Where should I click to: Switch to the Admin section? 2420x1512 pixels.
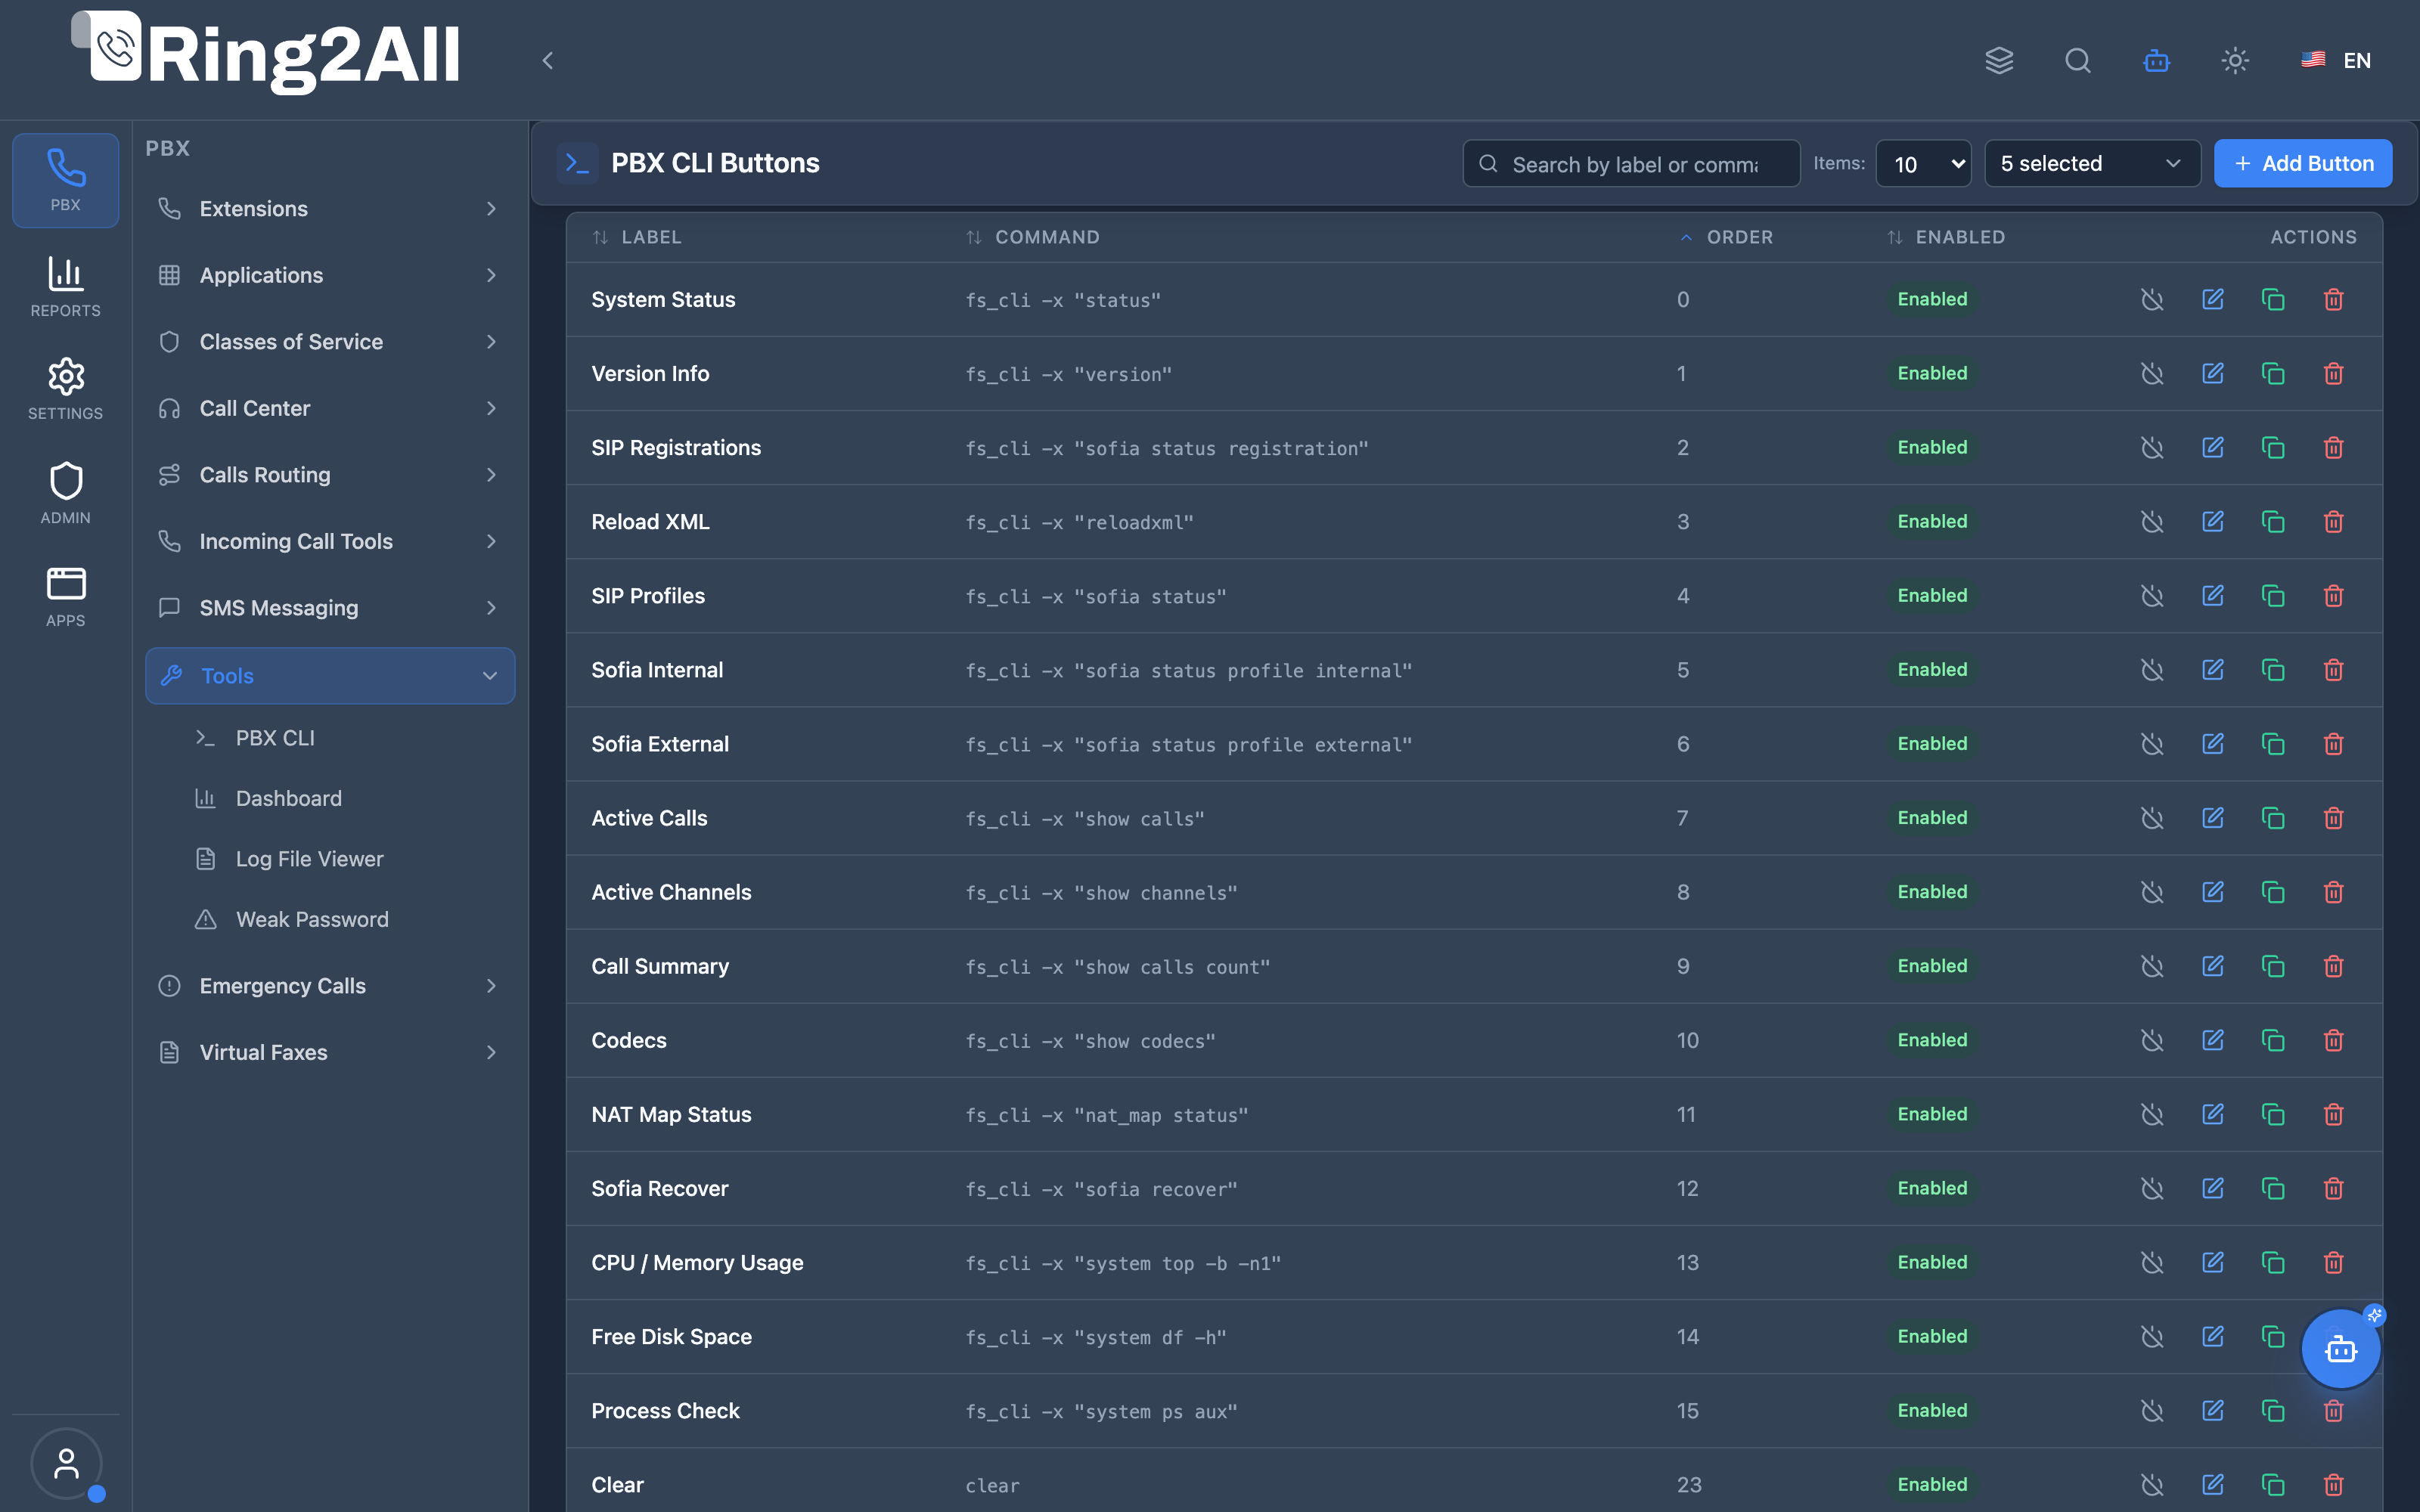coord(66,493)
